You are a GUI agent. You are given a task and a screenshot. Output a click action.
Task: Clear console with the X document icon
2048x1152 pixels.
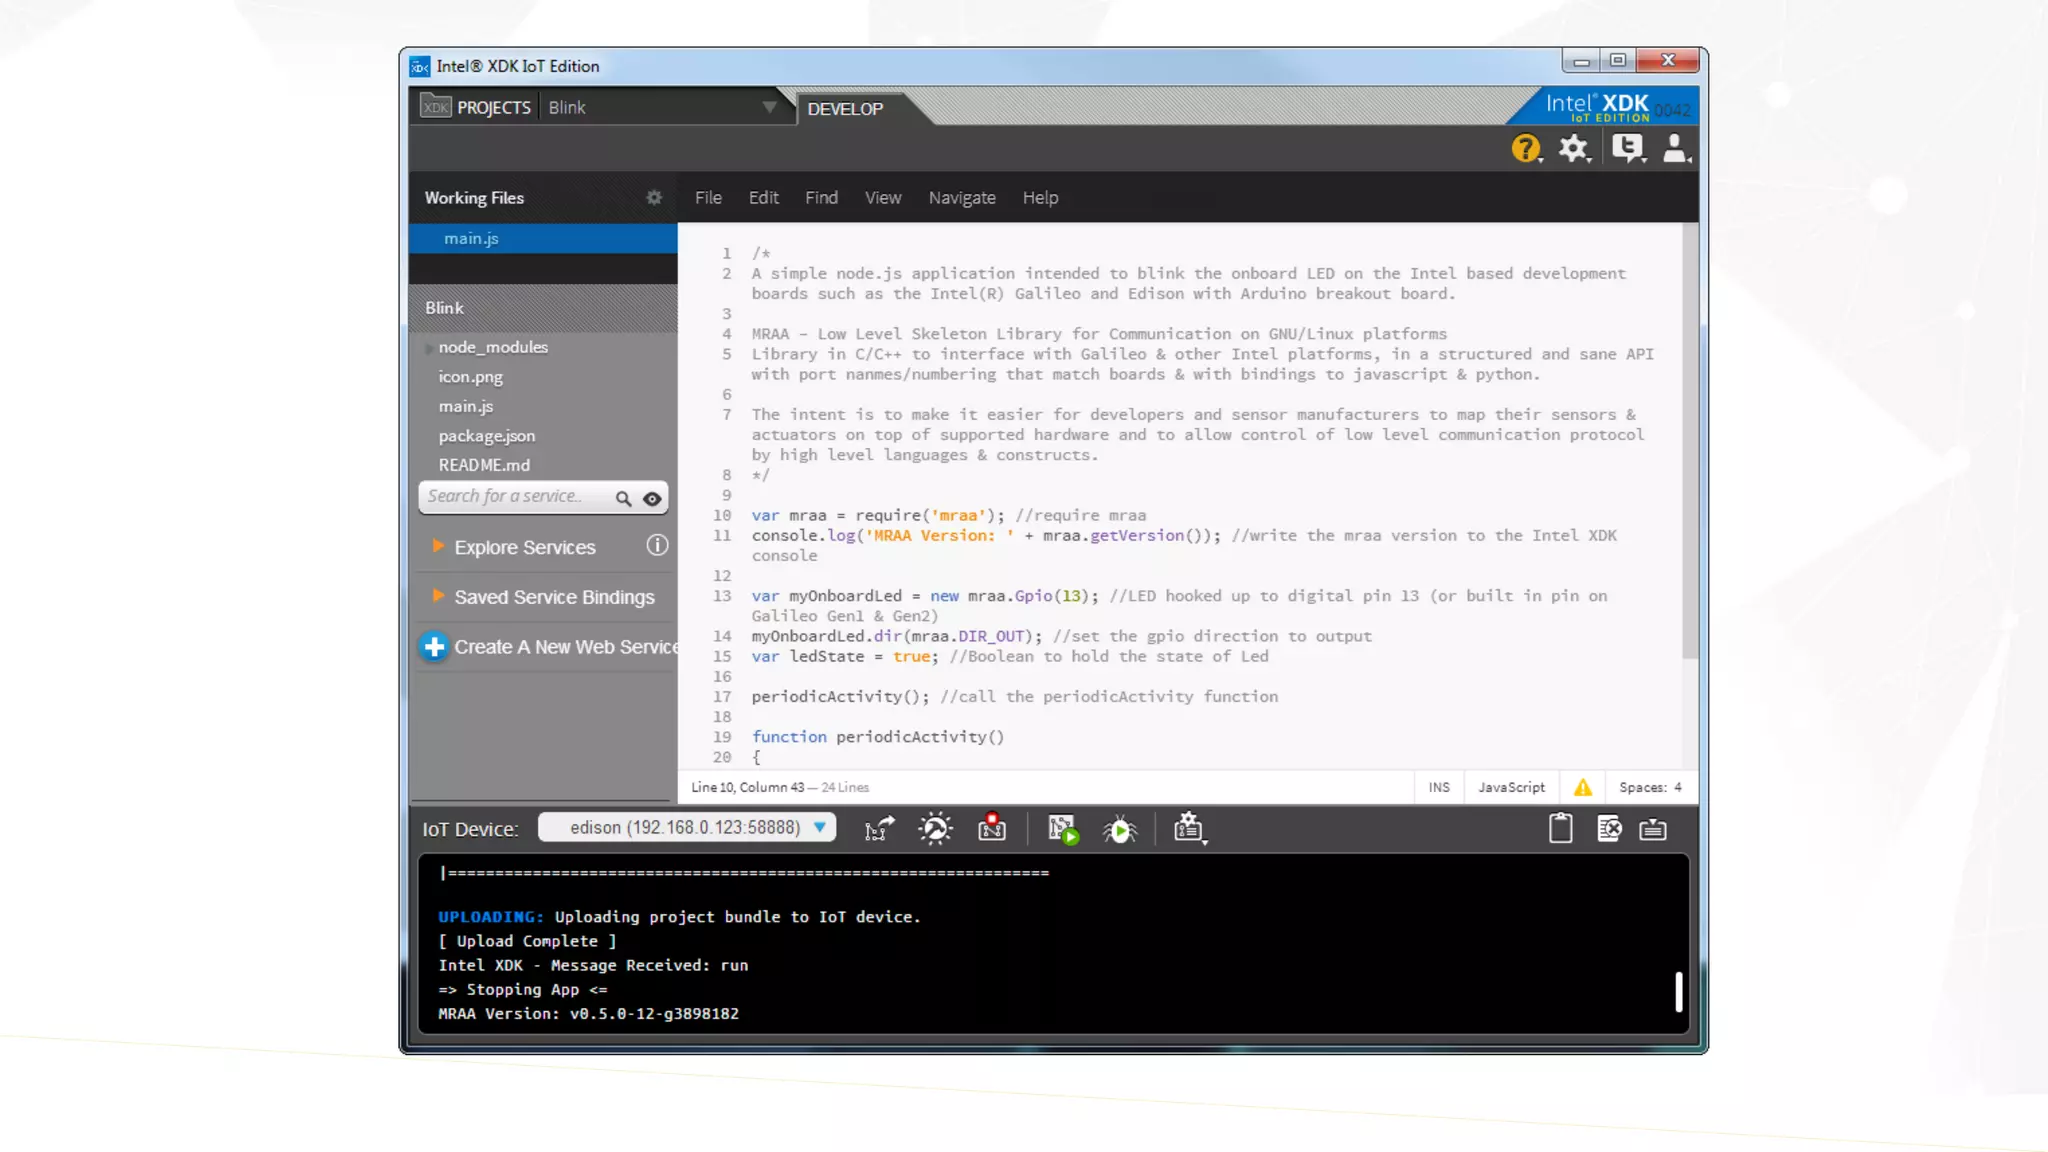(1608, 829)
